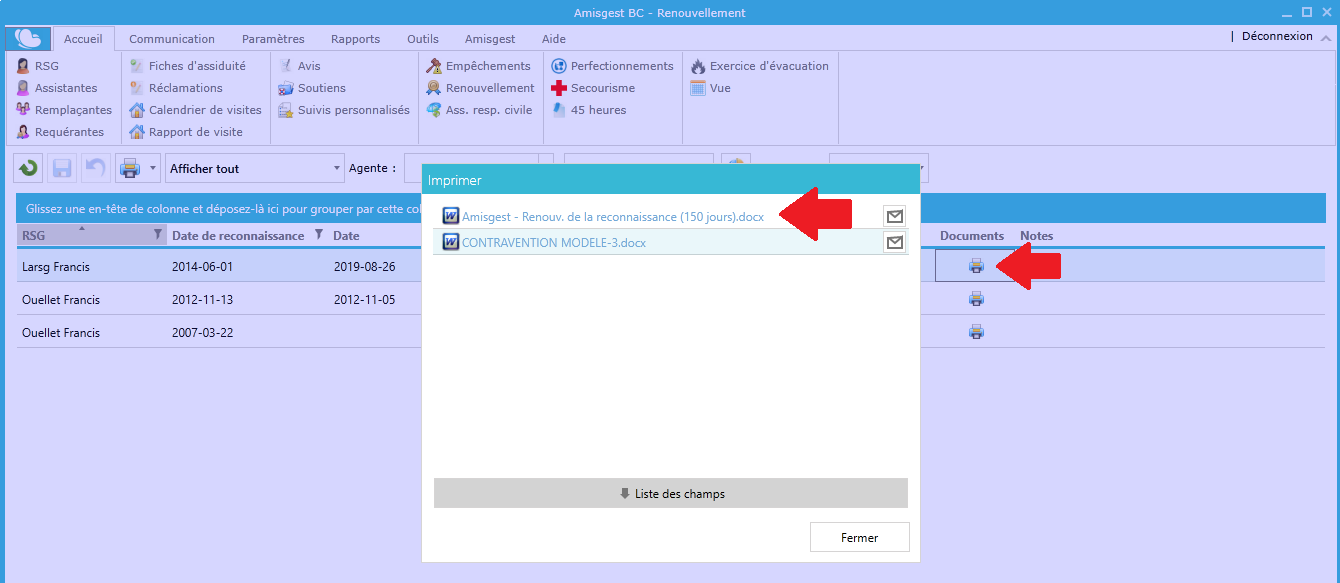Open RSG list from ribbon
This screenshot has height=583, width=1340.
(x=37, y=66)
